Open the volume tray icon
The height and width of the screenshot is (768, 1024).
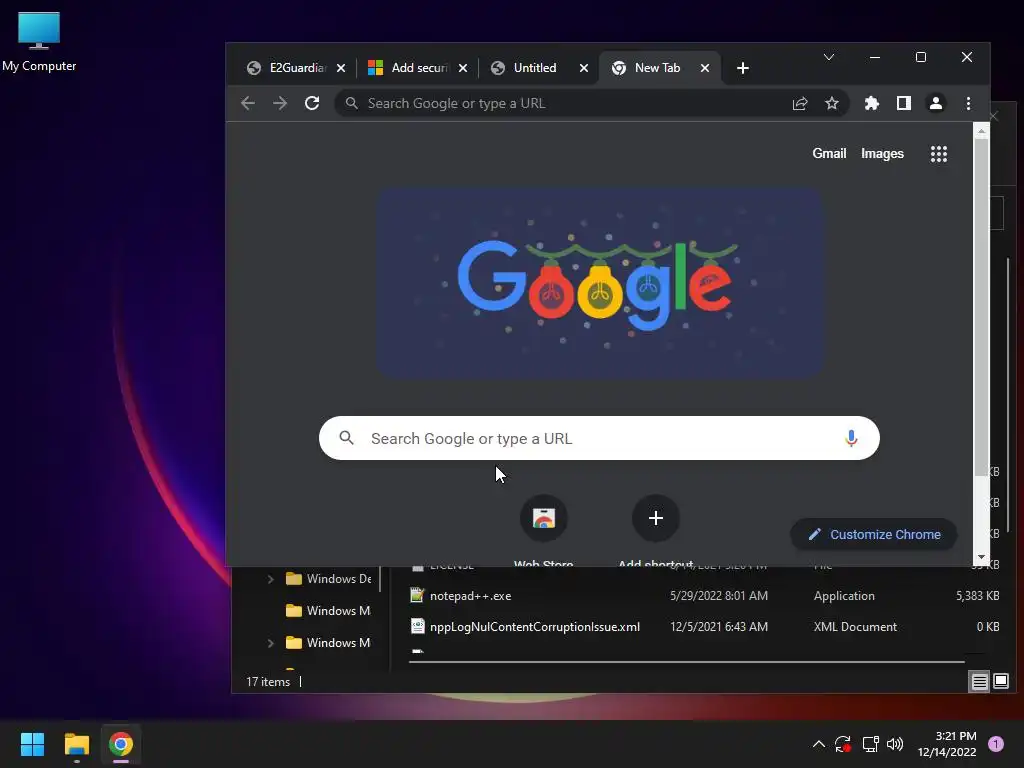point(895,744)
